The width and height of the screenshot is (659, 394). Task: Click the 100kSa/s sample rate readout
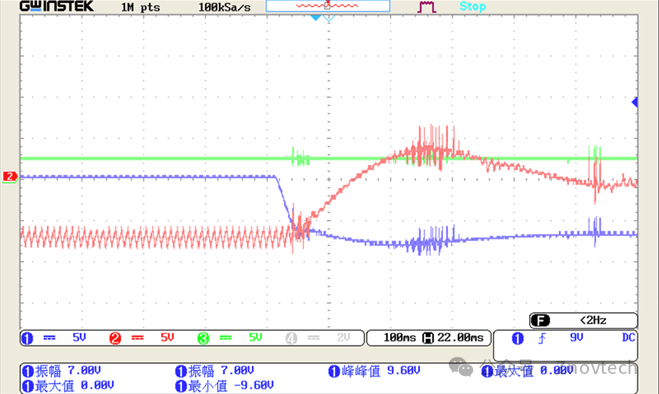point(224,8)
